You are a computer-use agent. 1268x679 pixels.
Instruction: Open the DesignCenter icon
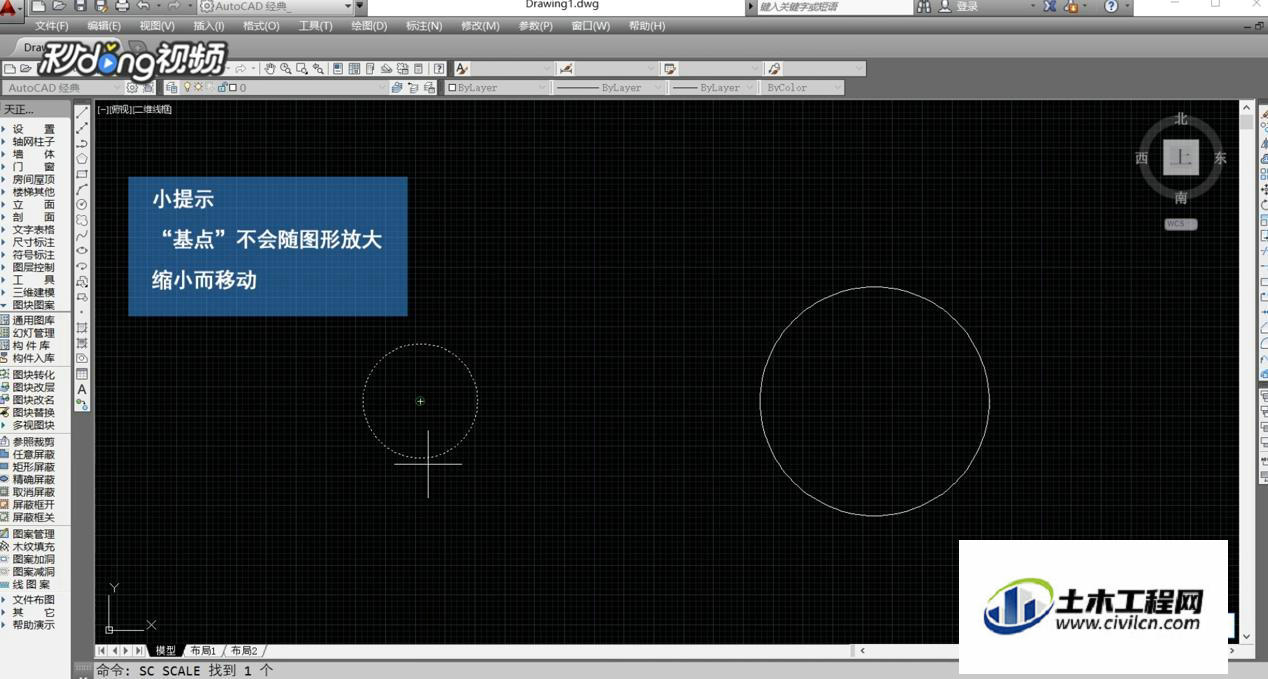click(x=354, y=69)
